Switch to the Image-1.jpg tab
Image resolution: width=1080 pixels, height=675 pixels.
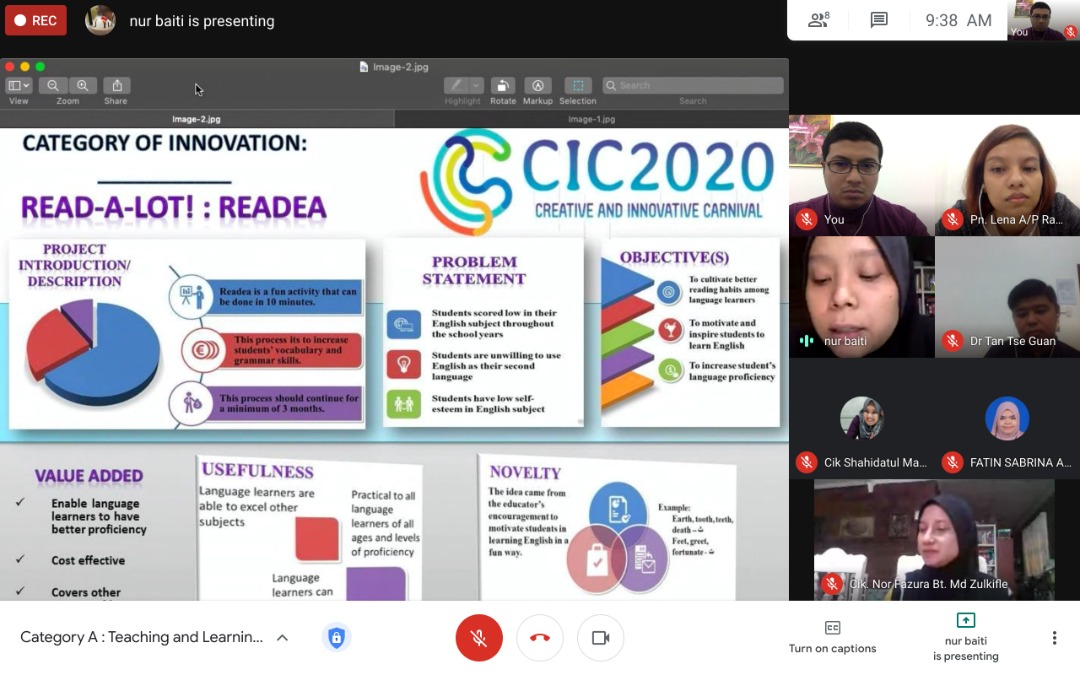click(x=592, y=119)
